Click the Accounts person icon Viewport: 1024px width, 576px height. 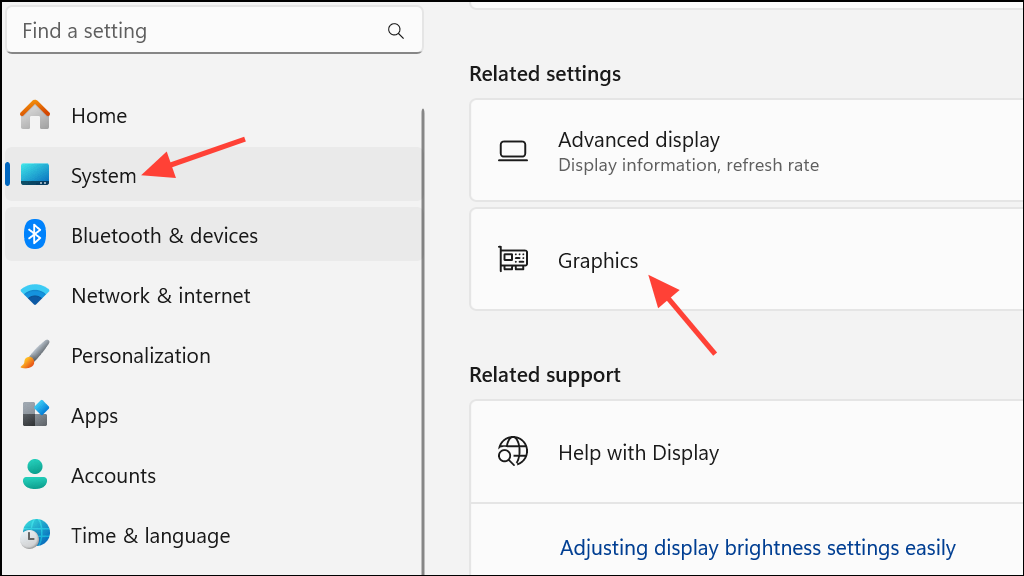35,474
